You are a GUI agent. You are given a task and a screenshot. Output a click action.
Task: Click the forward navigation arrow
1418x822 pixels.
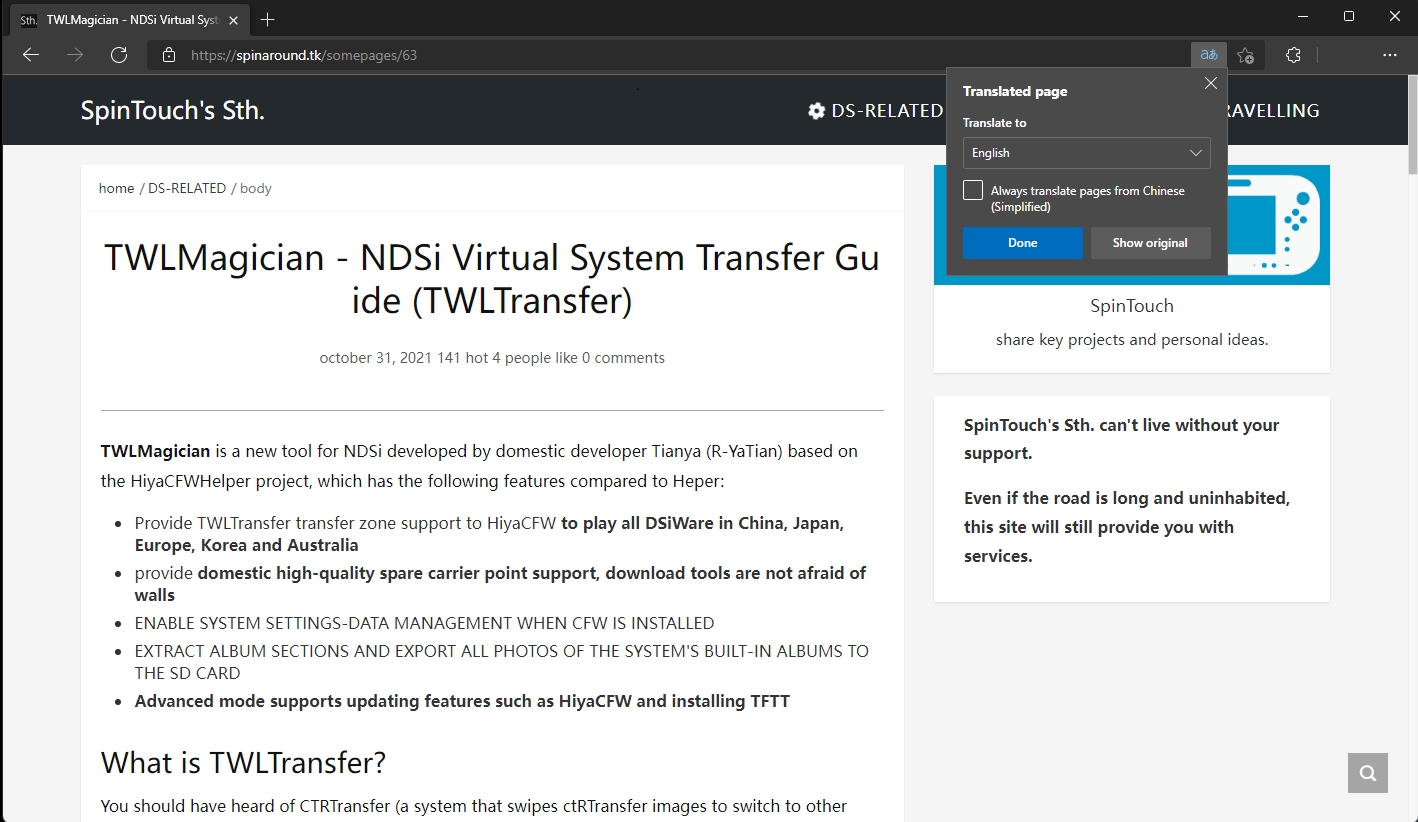(75, 55)
